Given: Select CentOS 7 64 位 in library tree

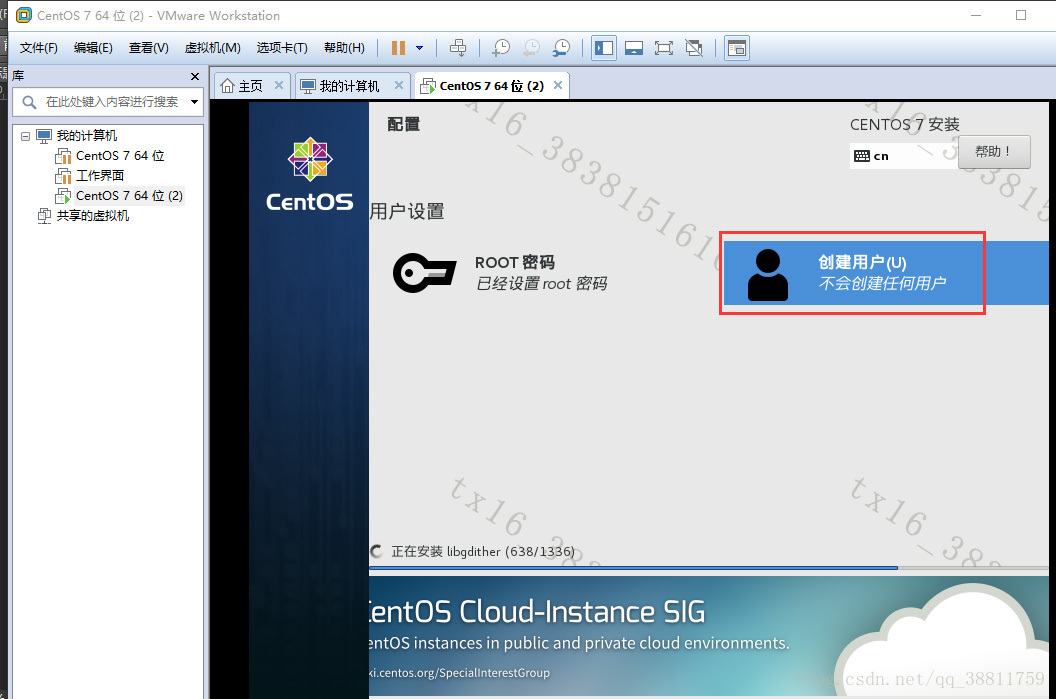Looking at the screenshot, I should pyautogui.click(x=120, y=156).
